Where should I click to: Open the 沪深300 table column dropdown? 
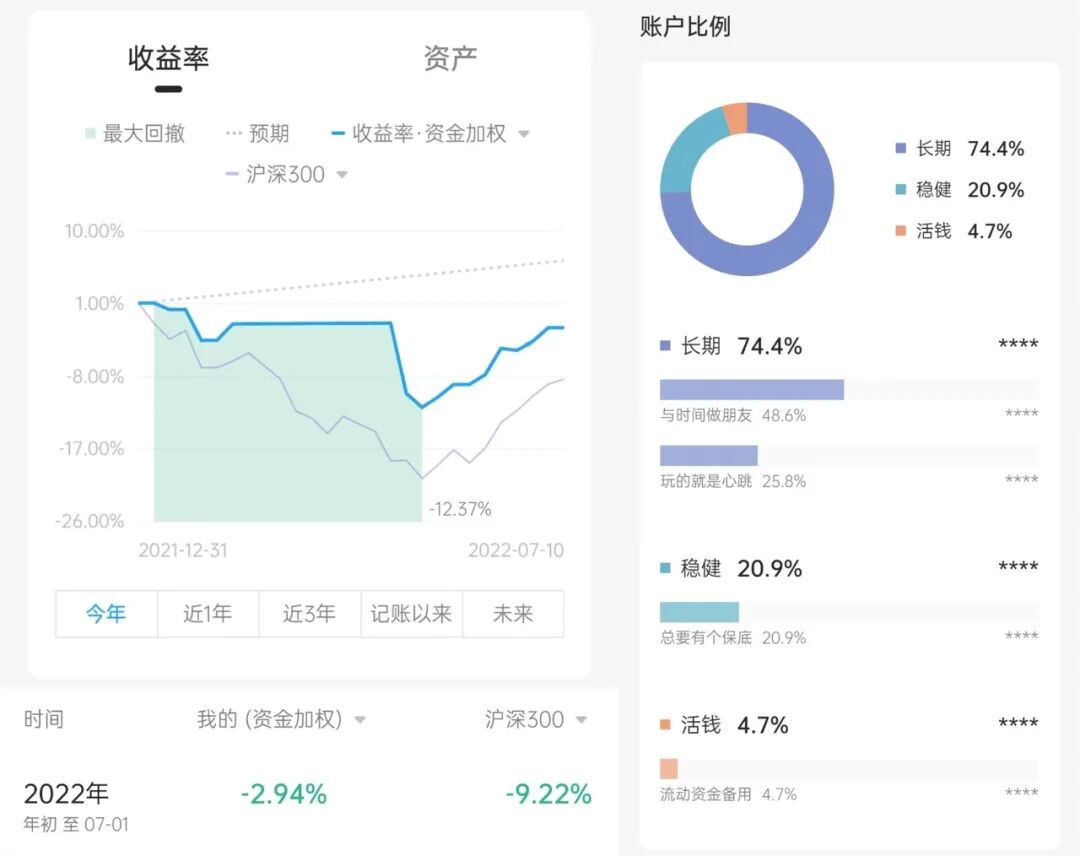tap(581, 720)
